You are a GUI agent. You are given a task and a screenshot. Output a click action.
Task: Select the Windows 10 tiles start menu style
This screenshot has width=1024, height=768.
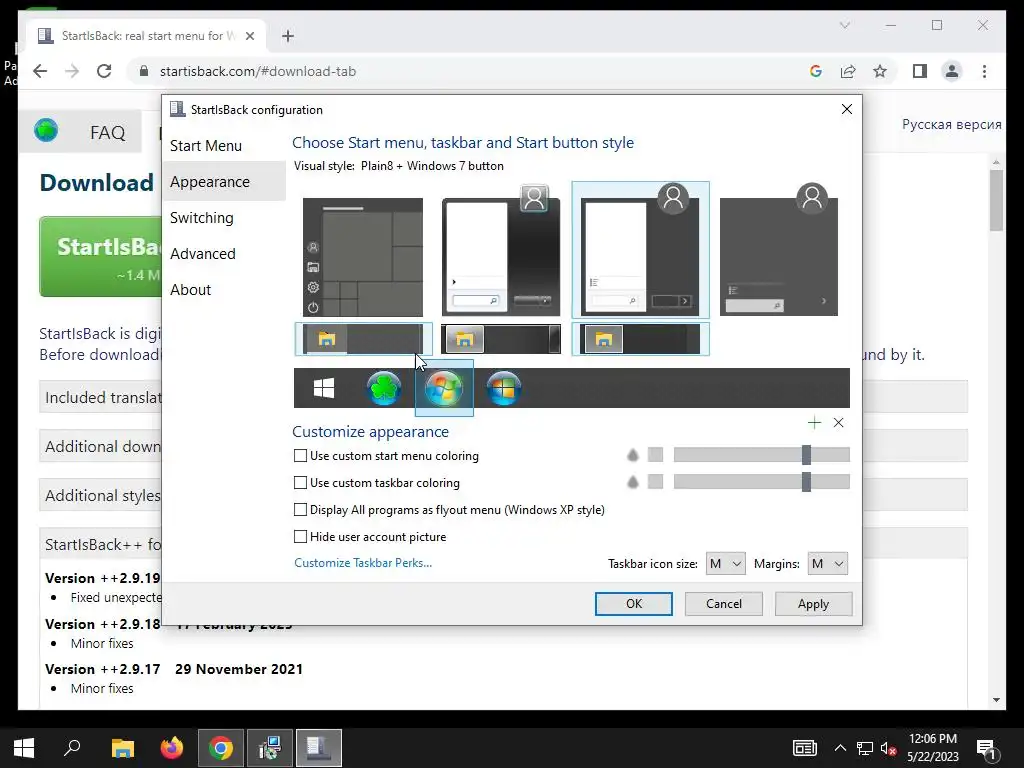[362, 257]
